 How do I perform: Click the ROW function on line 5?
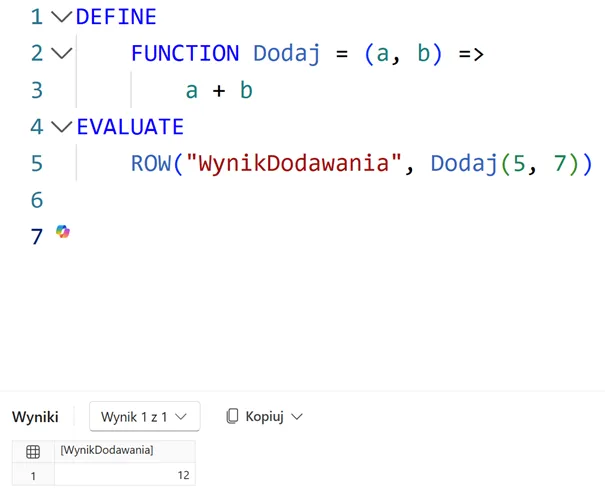pyautogui.click(x=150, y=163)
